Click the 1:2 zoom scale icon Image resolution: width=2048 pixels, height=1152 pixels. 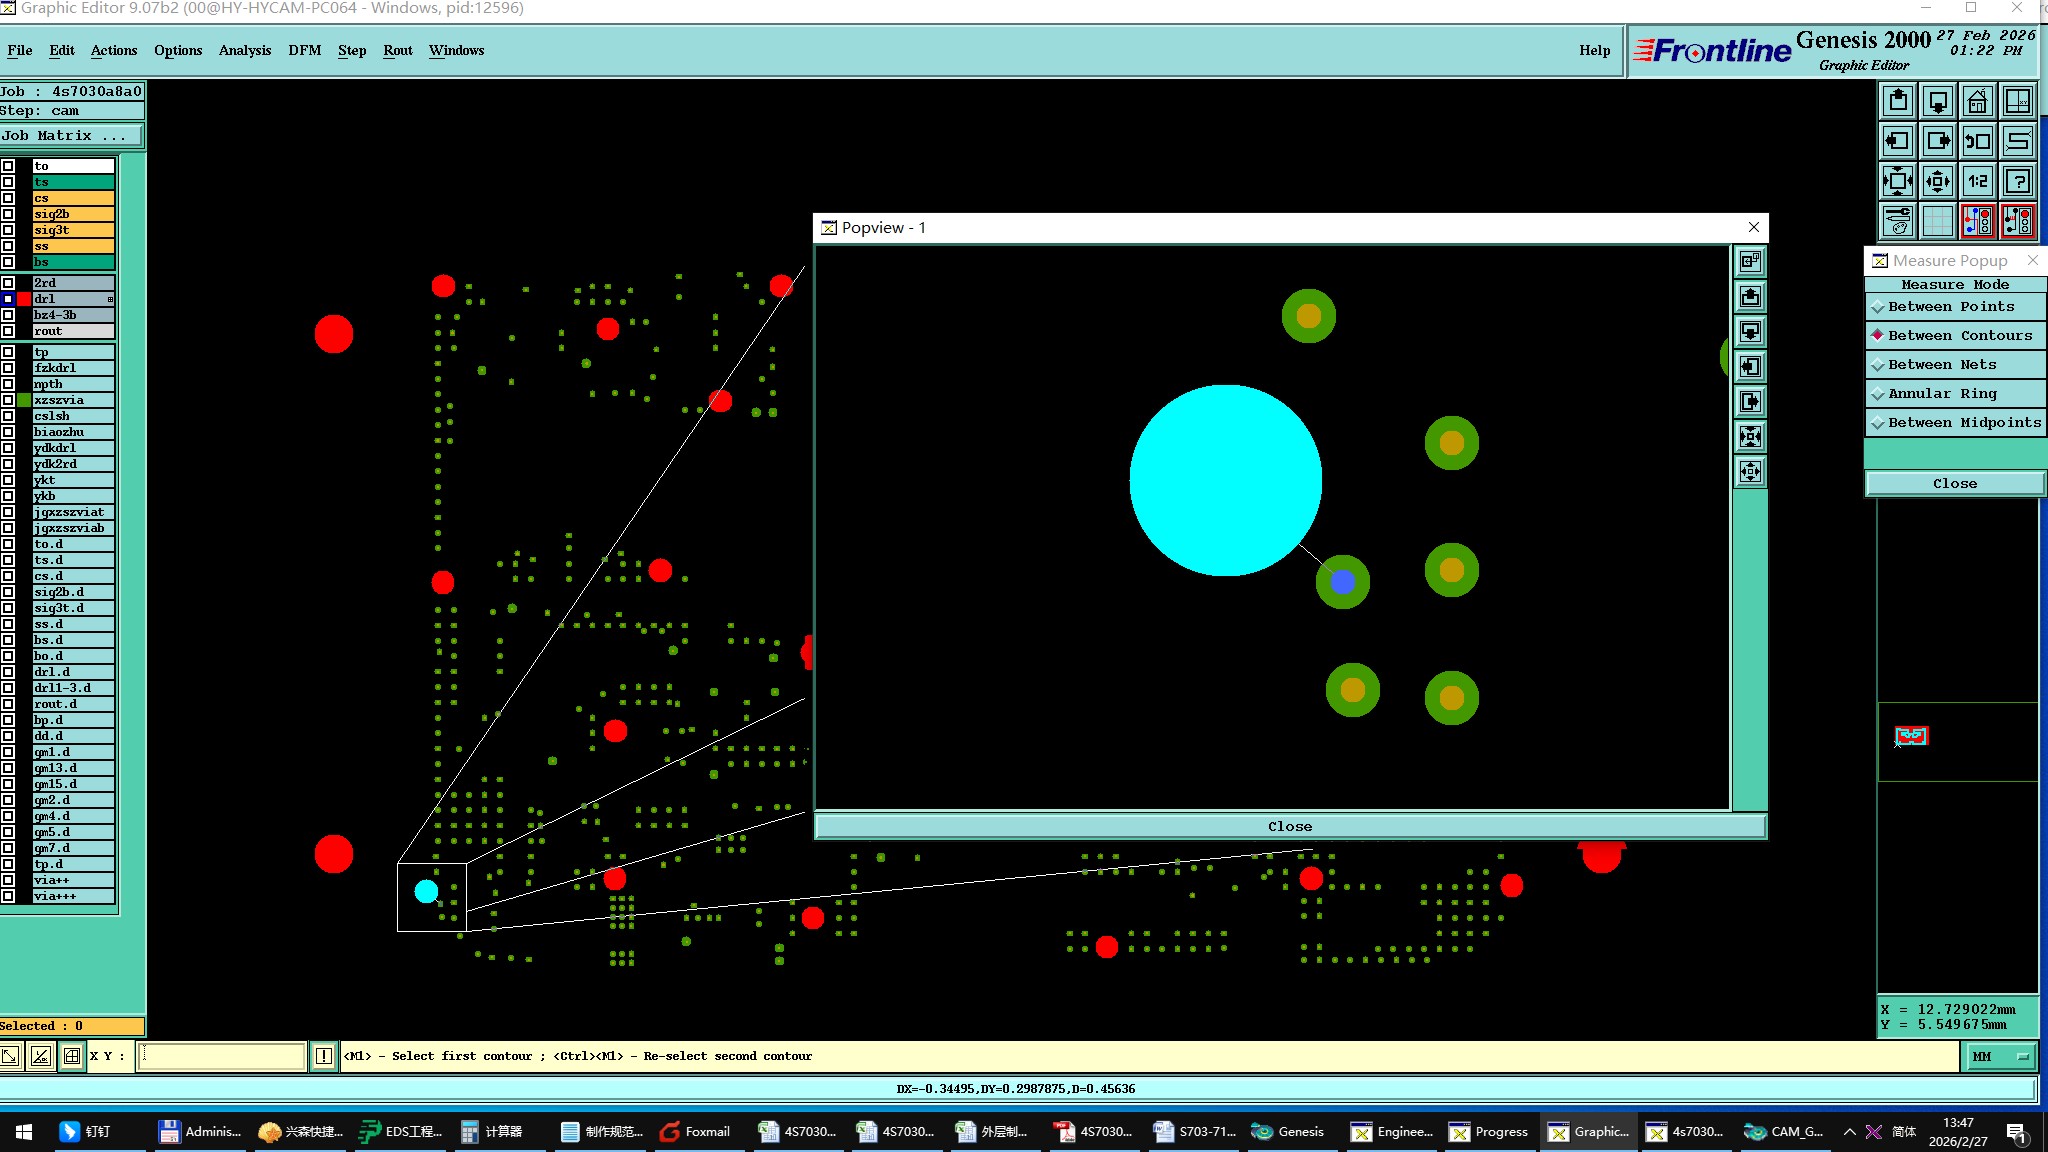(1978, 182)
